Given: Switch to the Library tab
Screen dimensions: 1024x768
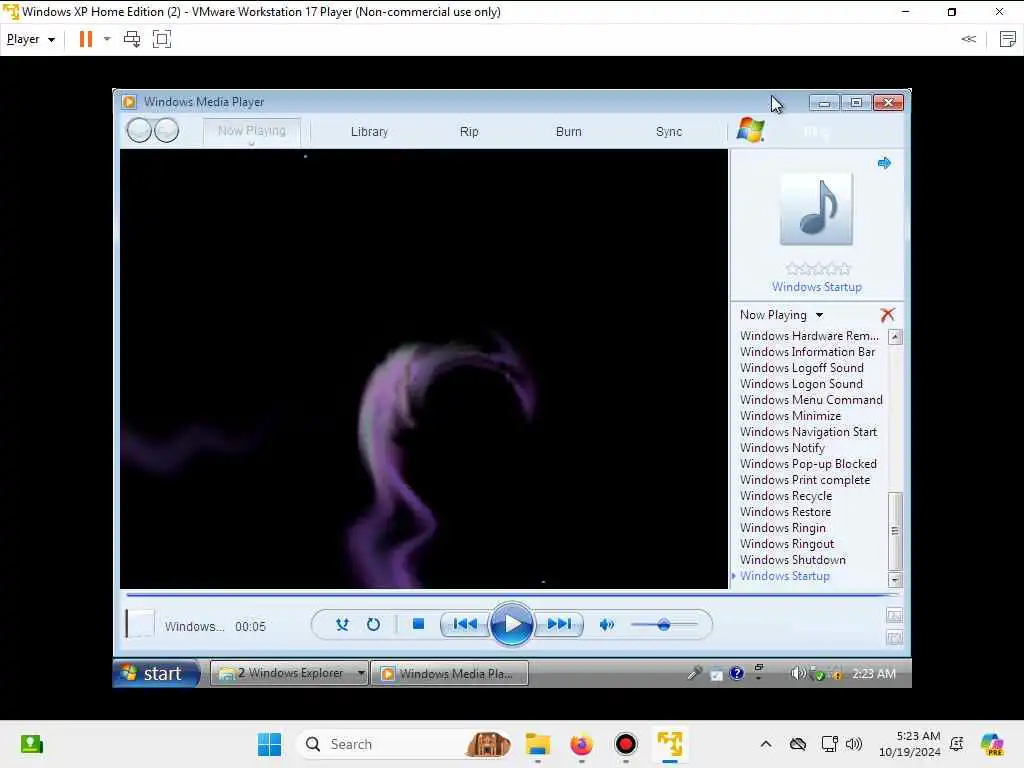Looking at the screenshot, I should pyautogui.click(x=370, y=131).
